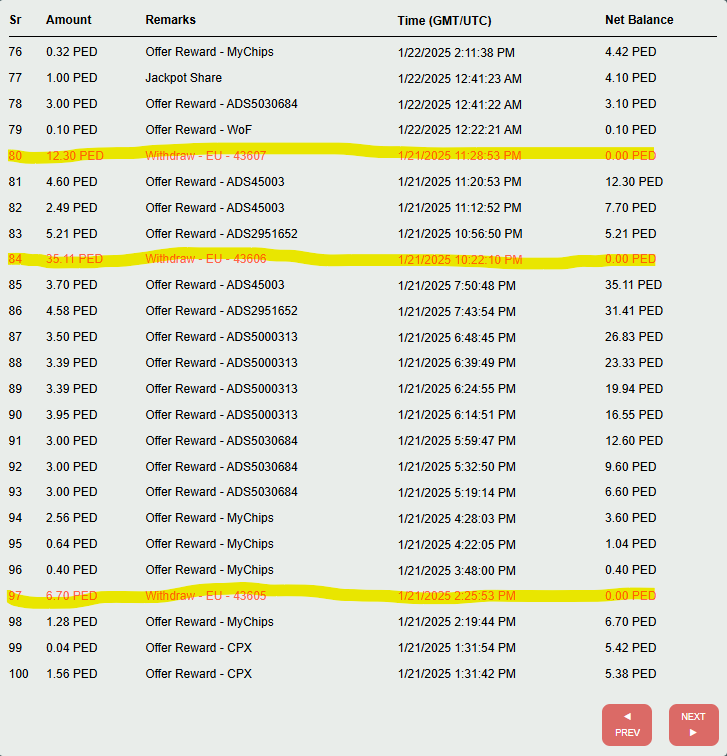Click Offer Reward - MyChips in row 94
This screenshot has width=727, height=756.
click(x=209, y=518)
